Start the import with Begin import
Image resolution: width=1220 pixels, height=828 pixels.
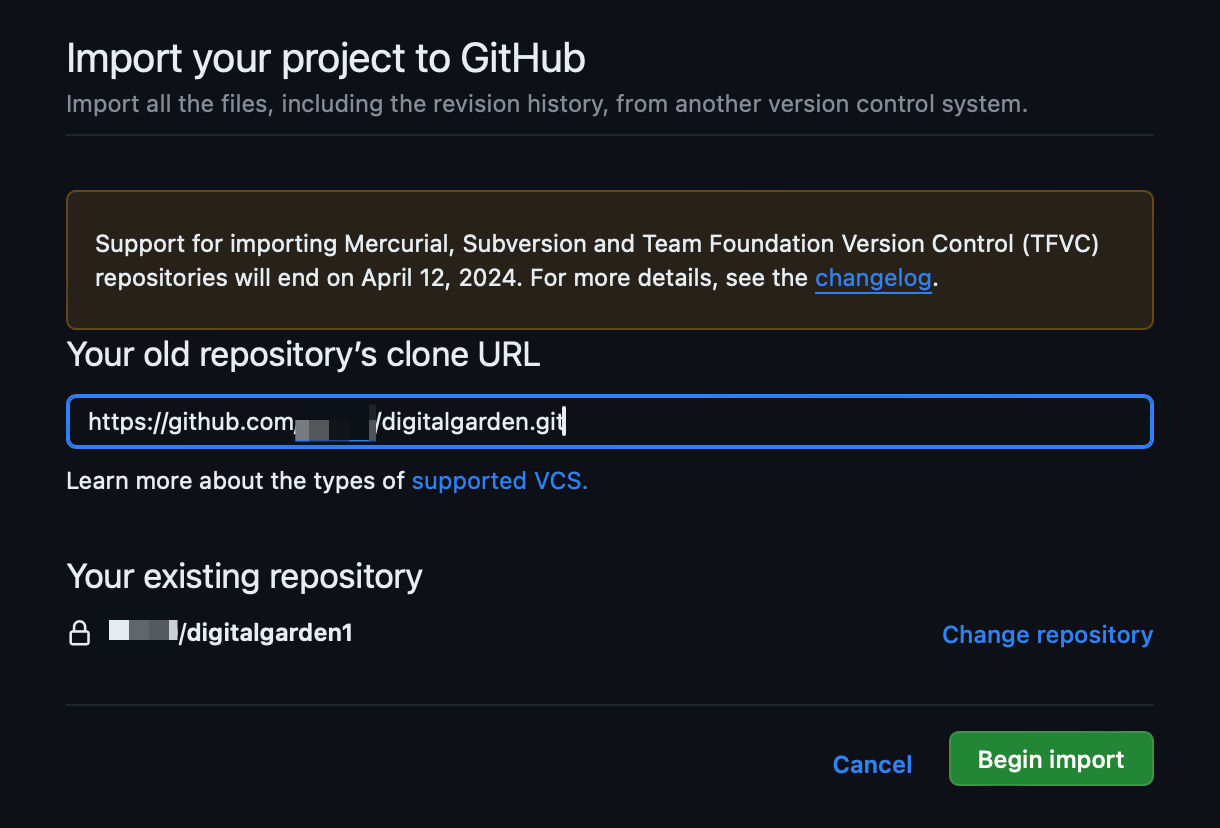coord(1050,759)
